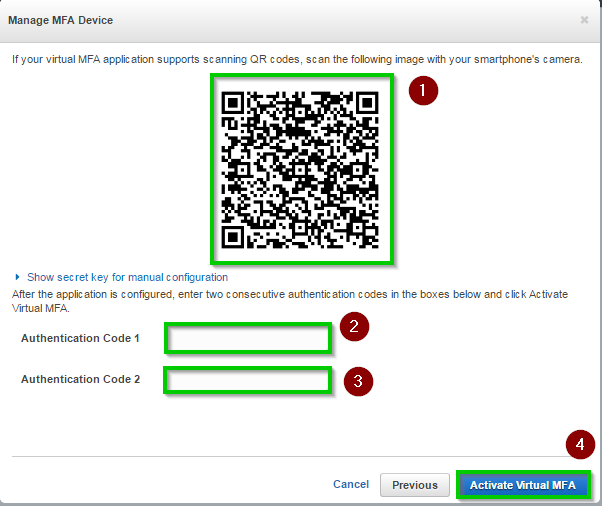Click the red number 1 badge
This screenshot has height=506, width=602.
click(x=423, y=90)
